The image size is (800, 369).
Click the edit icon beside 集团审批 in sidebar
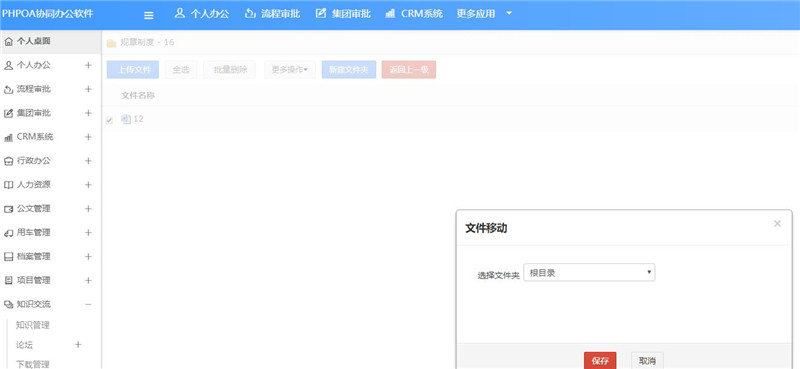point(8,113)
